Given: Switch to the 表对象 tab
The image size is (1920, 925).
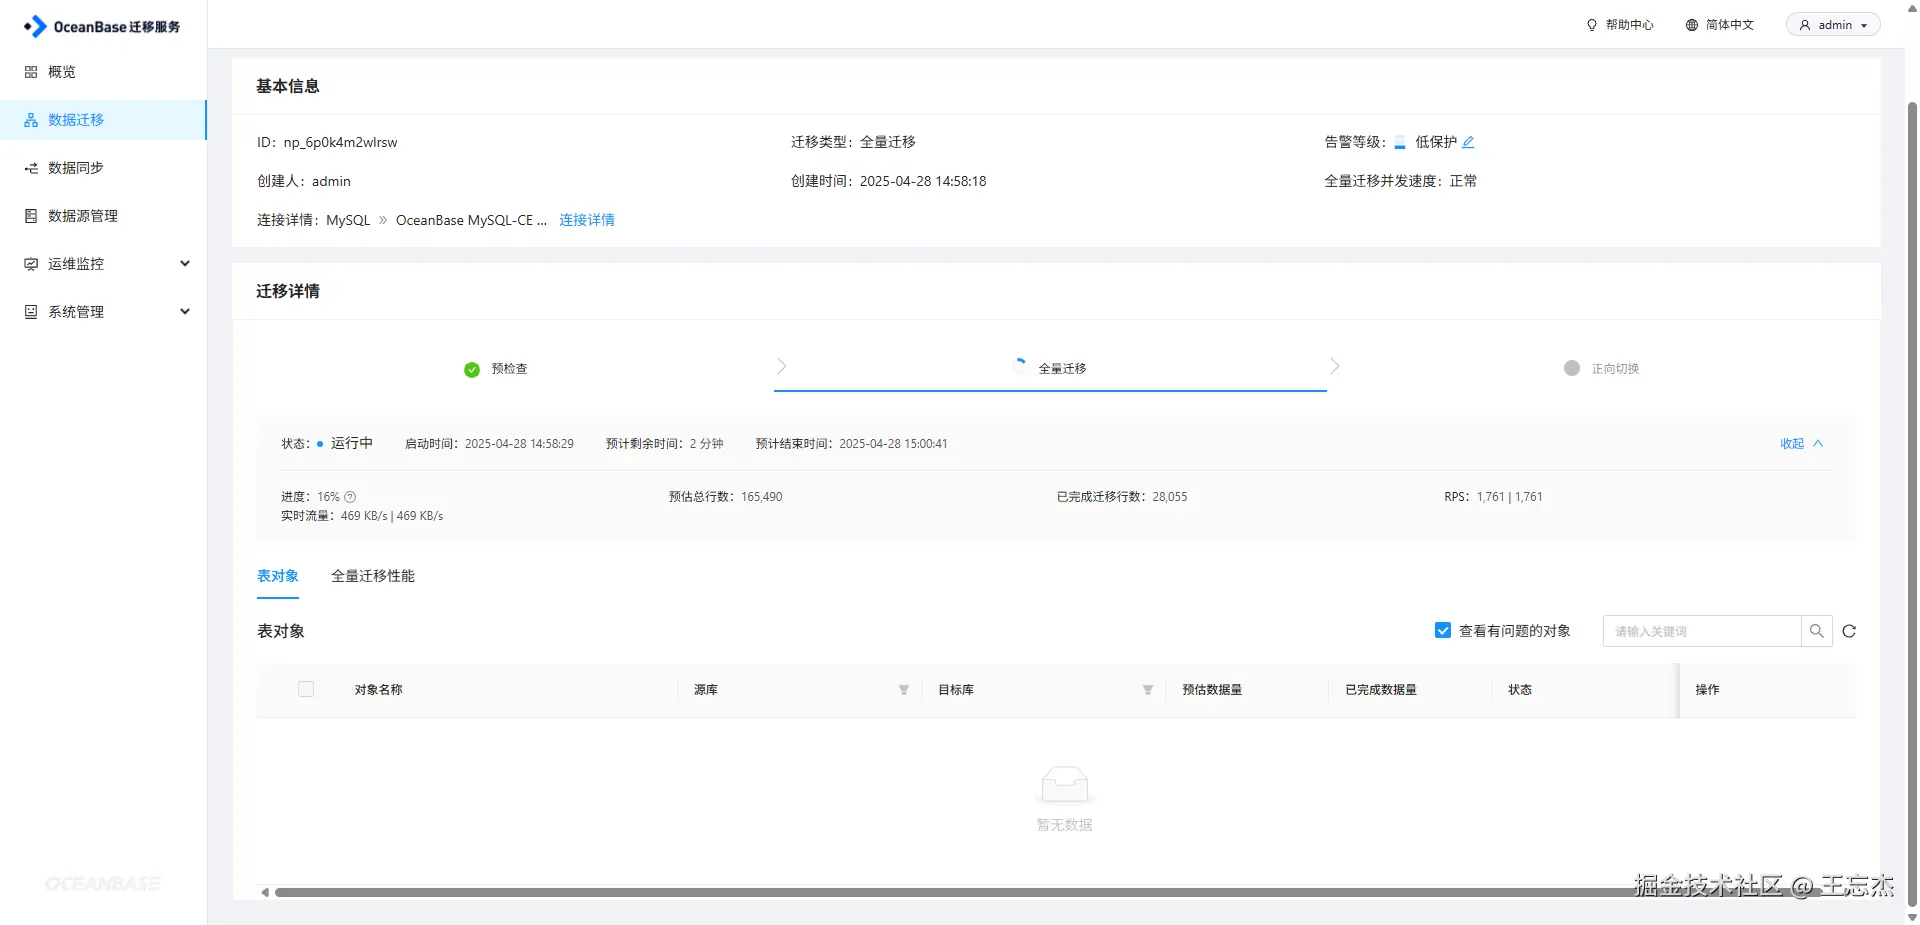Looking at the screenshot, I should click(278, 576).
